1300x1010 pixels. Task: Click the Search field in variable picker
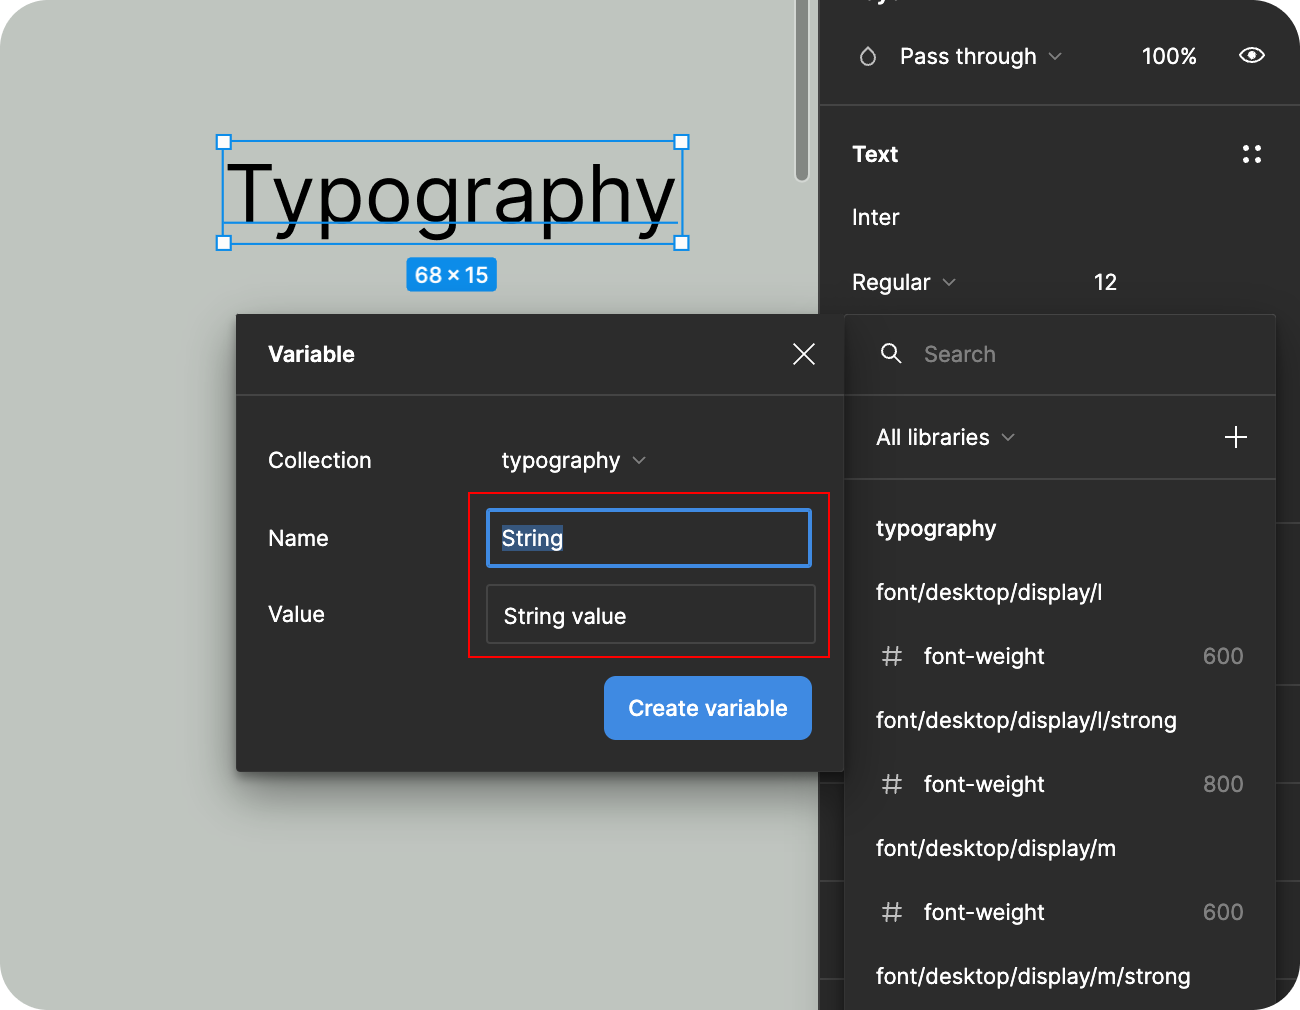tap(1060, 354)
